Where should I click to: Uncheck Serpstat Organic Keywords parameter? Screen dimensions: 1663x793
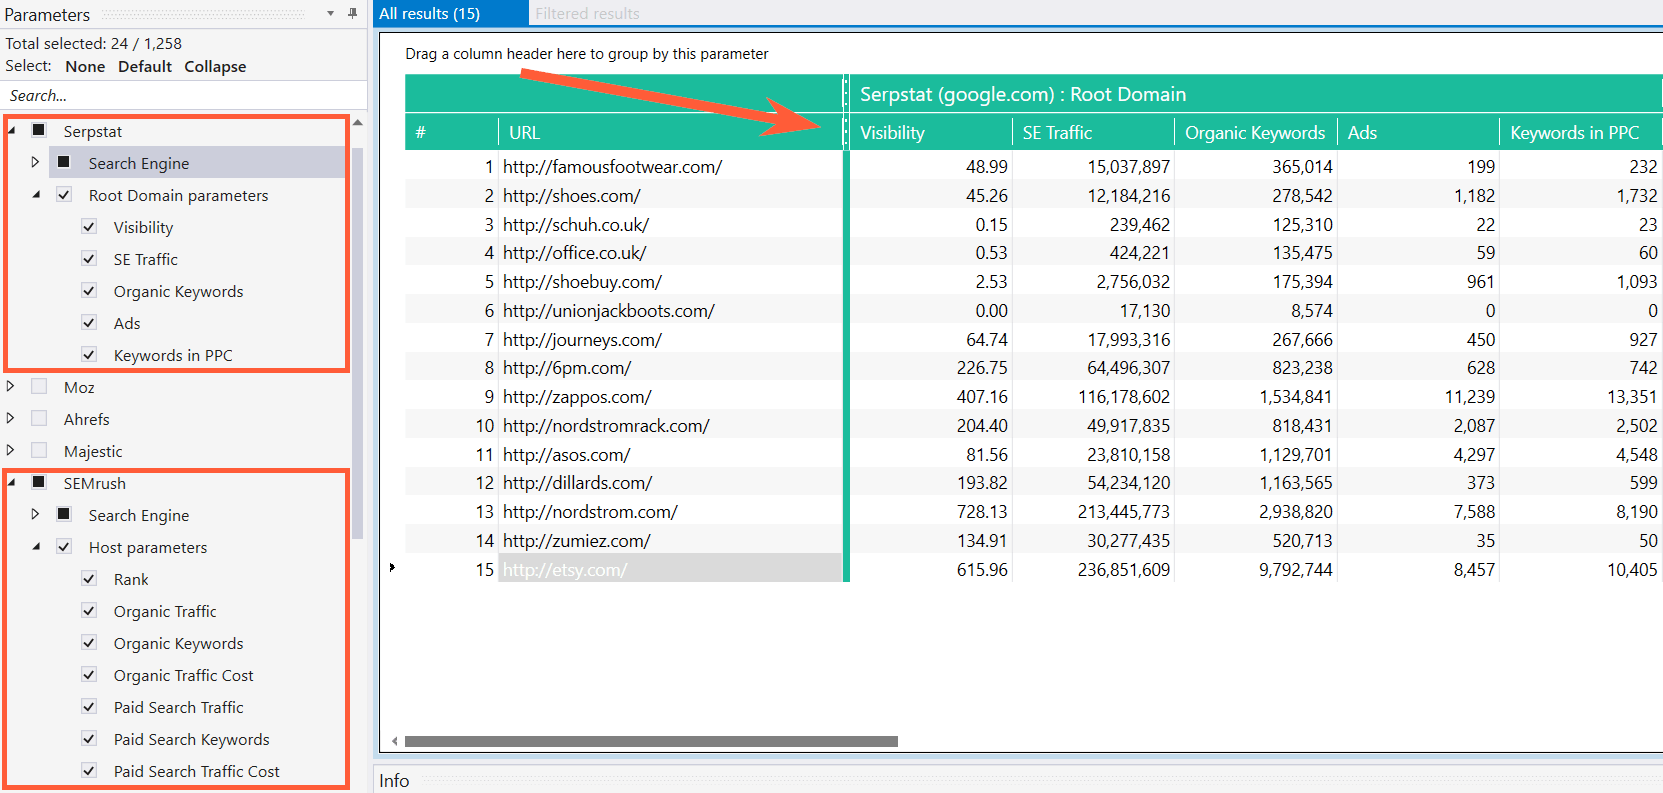tap(89, 291)
